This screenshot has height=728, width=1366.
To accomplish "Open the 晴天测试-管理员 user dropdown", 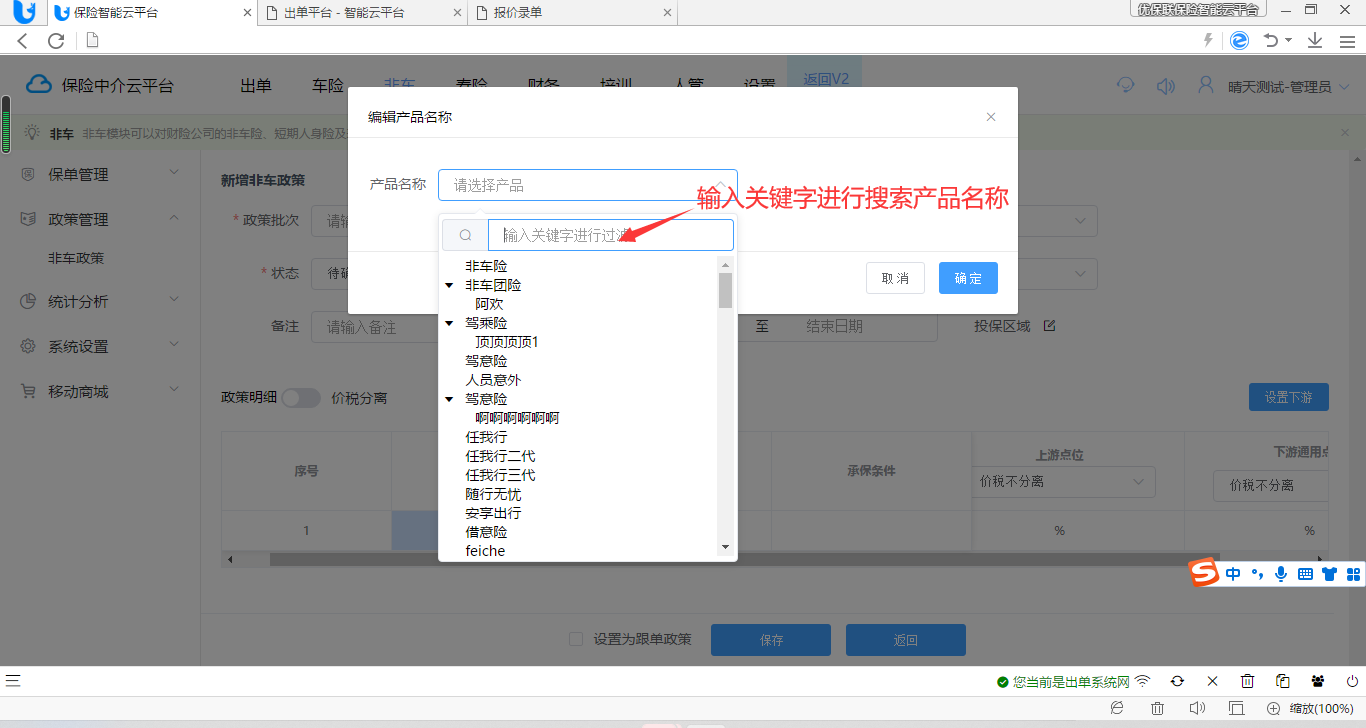I will coord(1288,87).
